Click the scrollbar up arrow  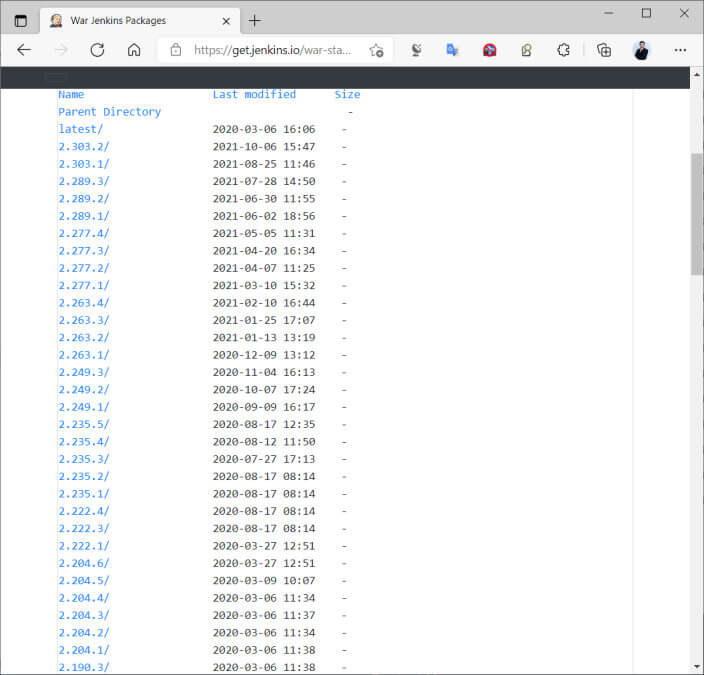pyautogui.click(x=697, y=74)
